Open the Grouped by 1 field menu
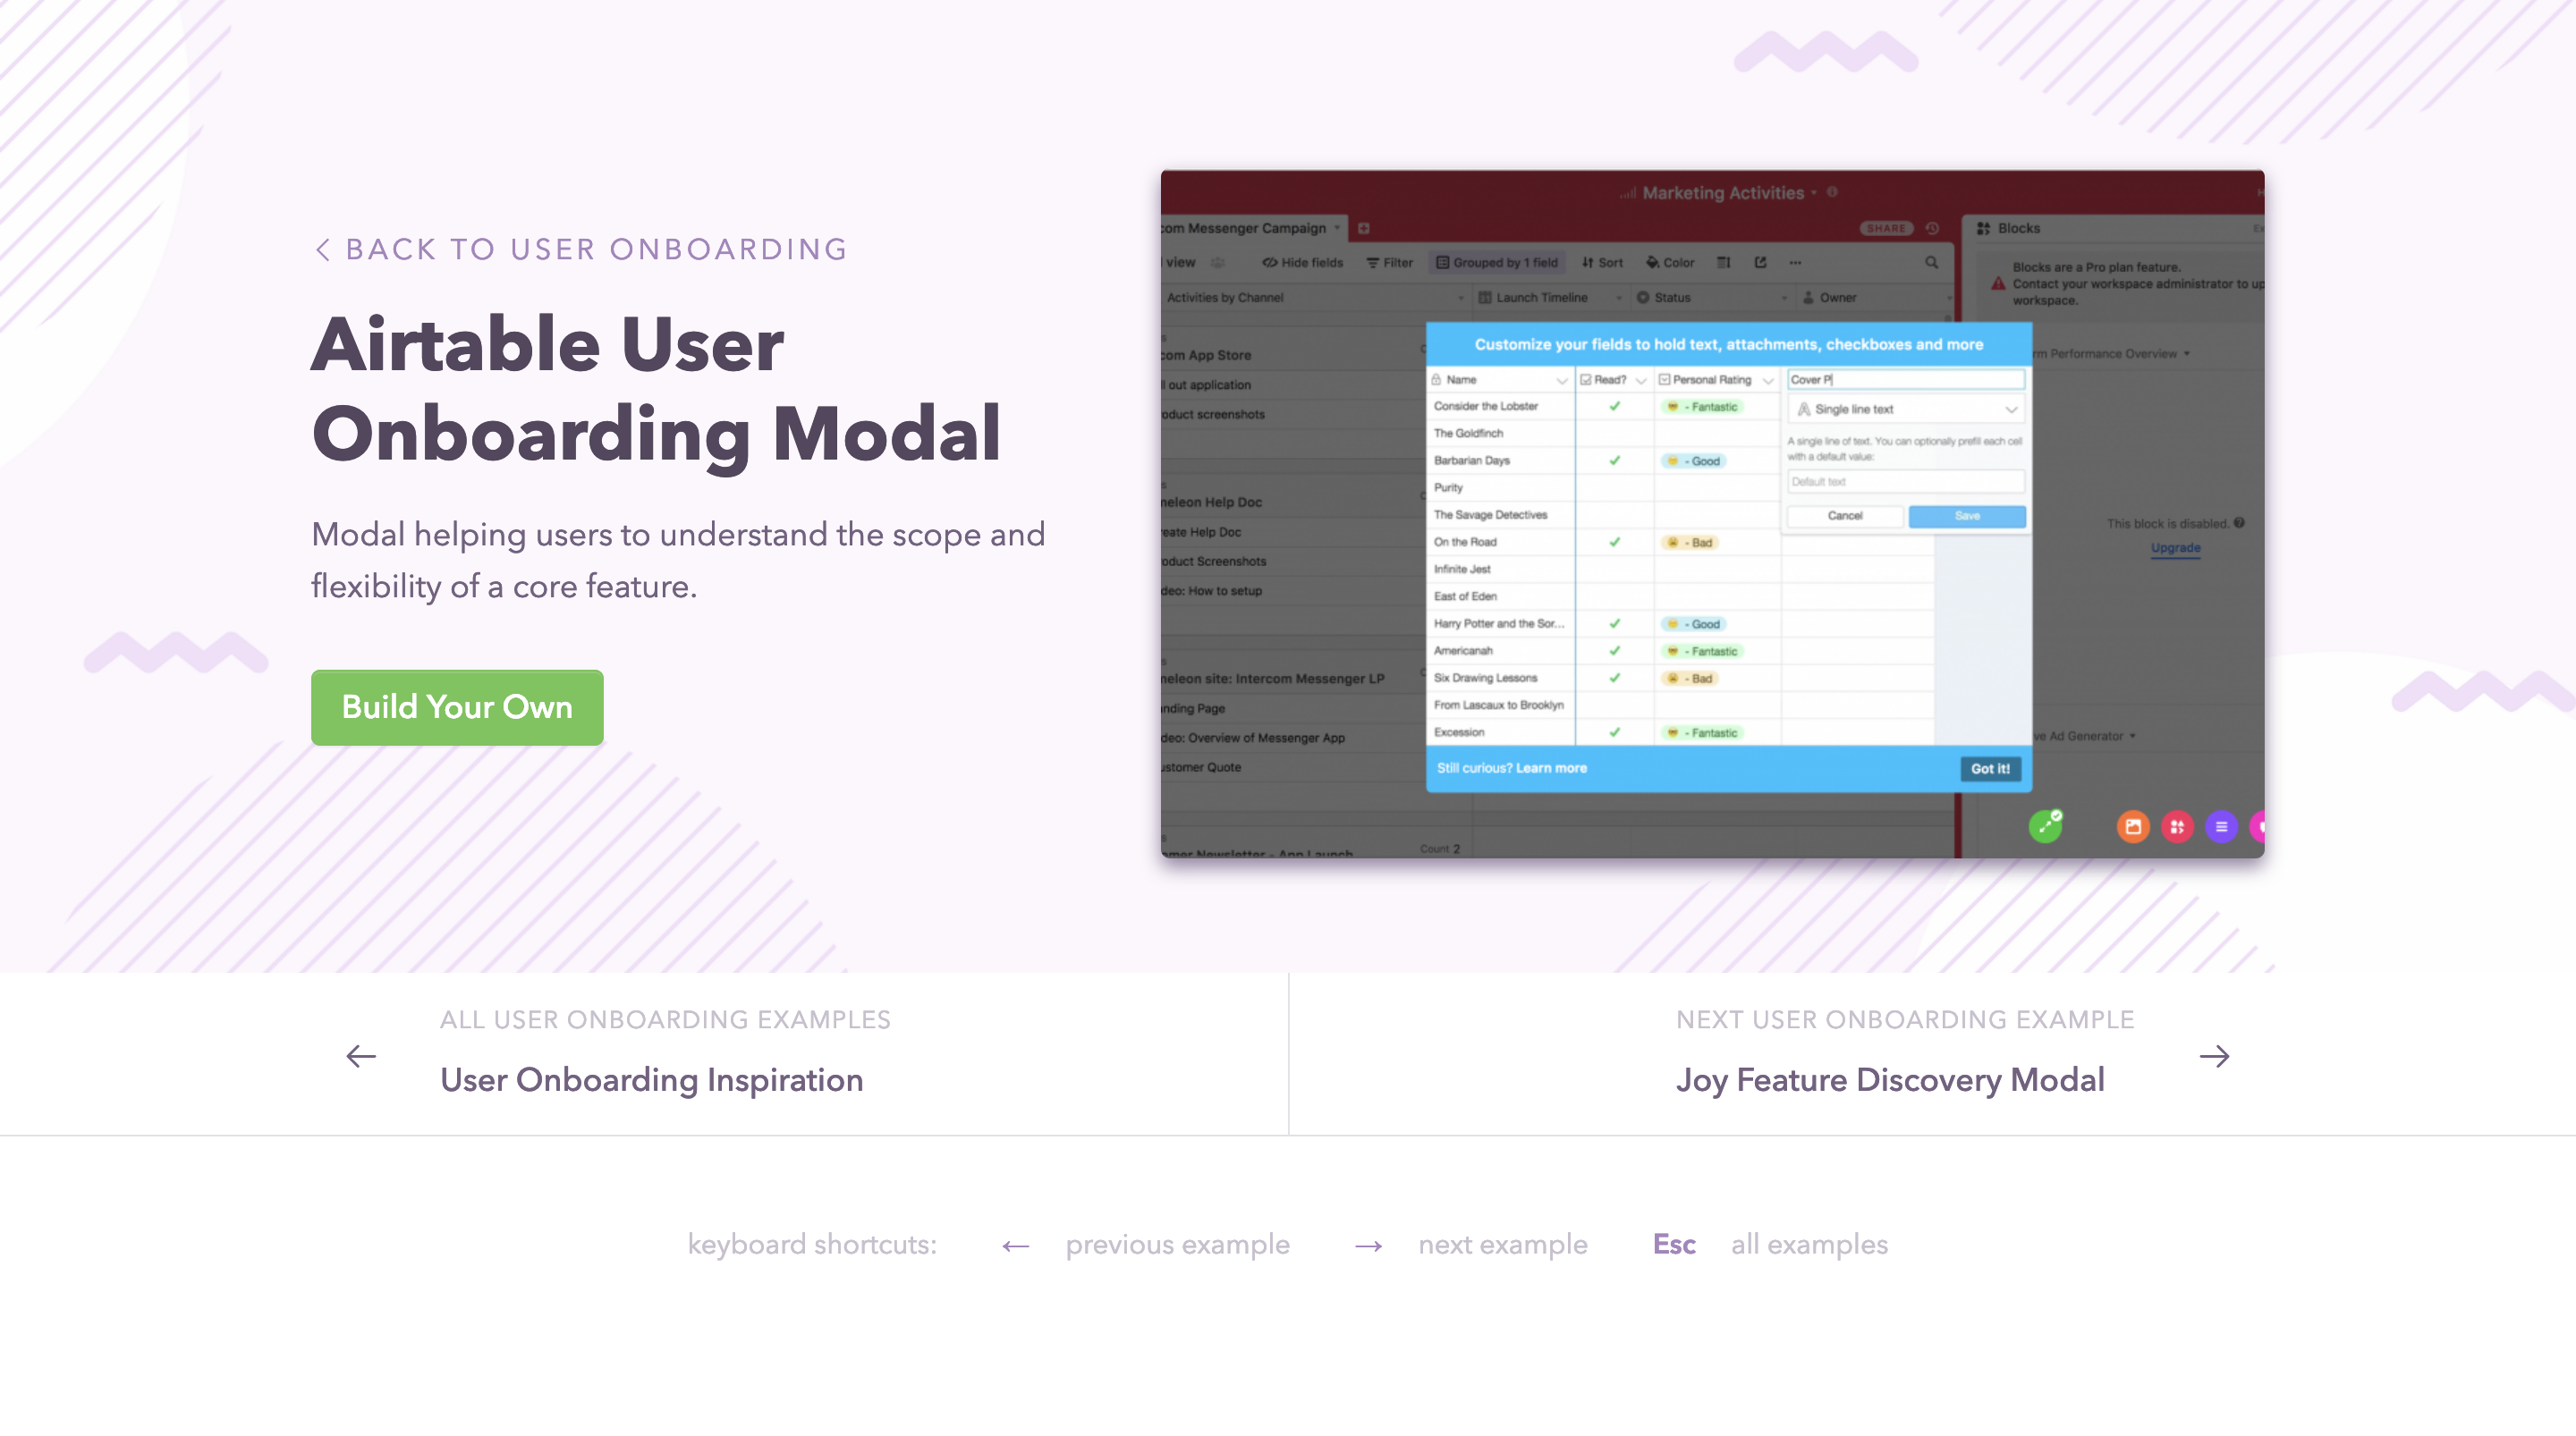This screenshot has height=1436, width=2576. (1497, 263)
